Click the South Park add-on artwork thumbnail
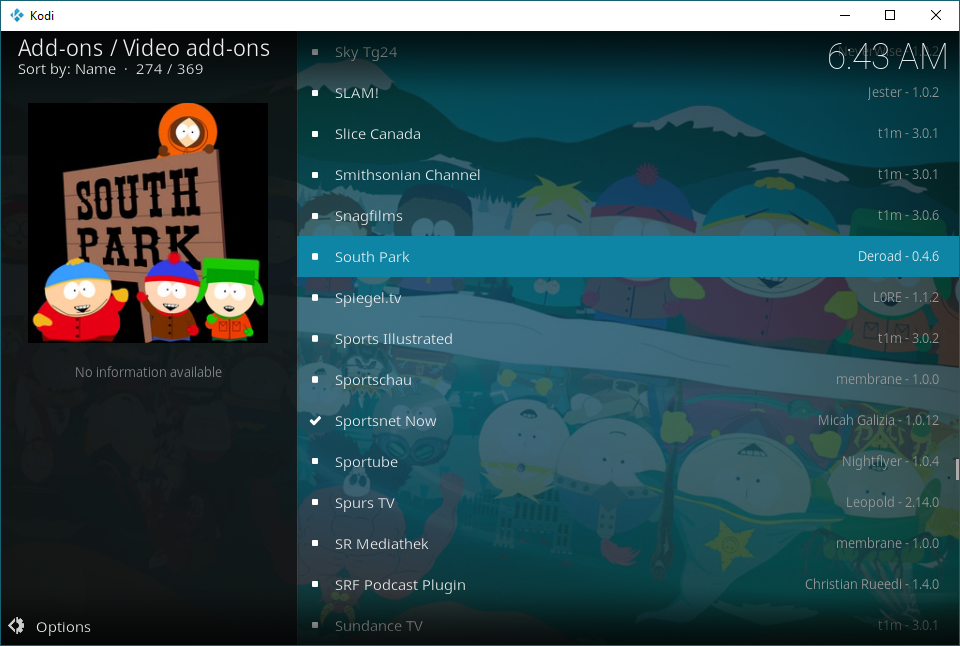960x646 pixels. [148, 223]
